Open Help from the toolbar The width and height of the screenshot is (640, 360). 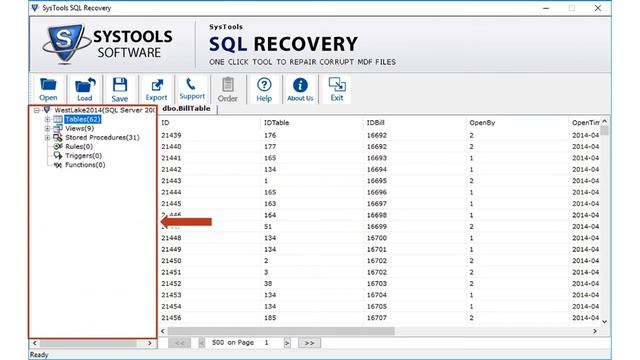tap(264, 89)
